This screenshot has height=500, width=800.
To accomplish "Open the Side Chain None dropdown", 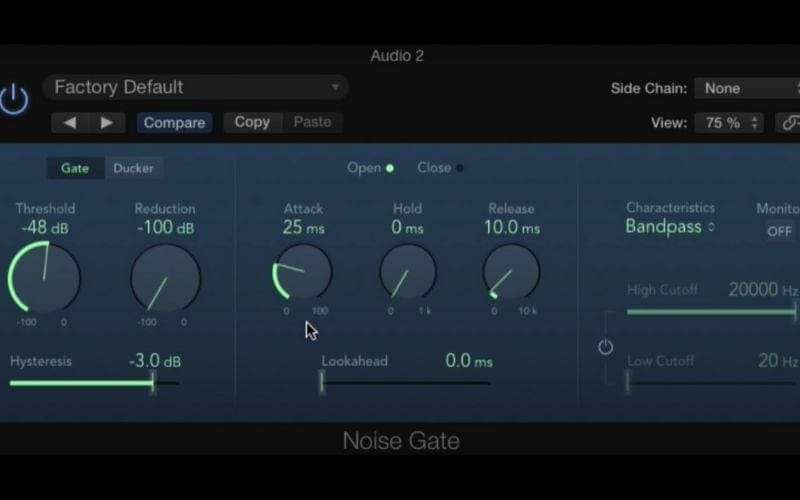I will coord(747,88).
